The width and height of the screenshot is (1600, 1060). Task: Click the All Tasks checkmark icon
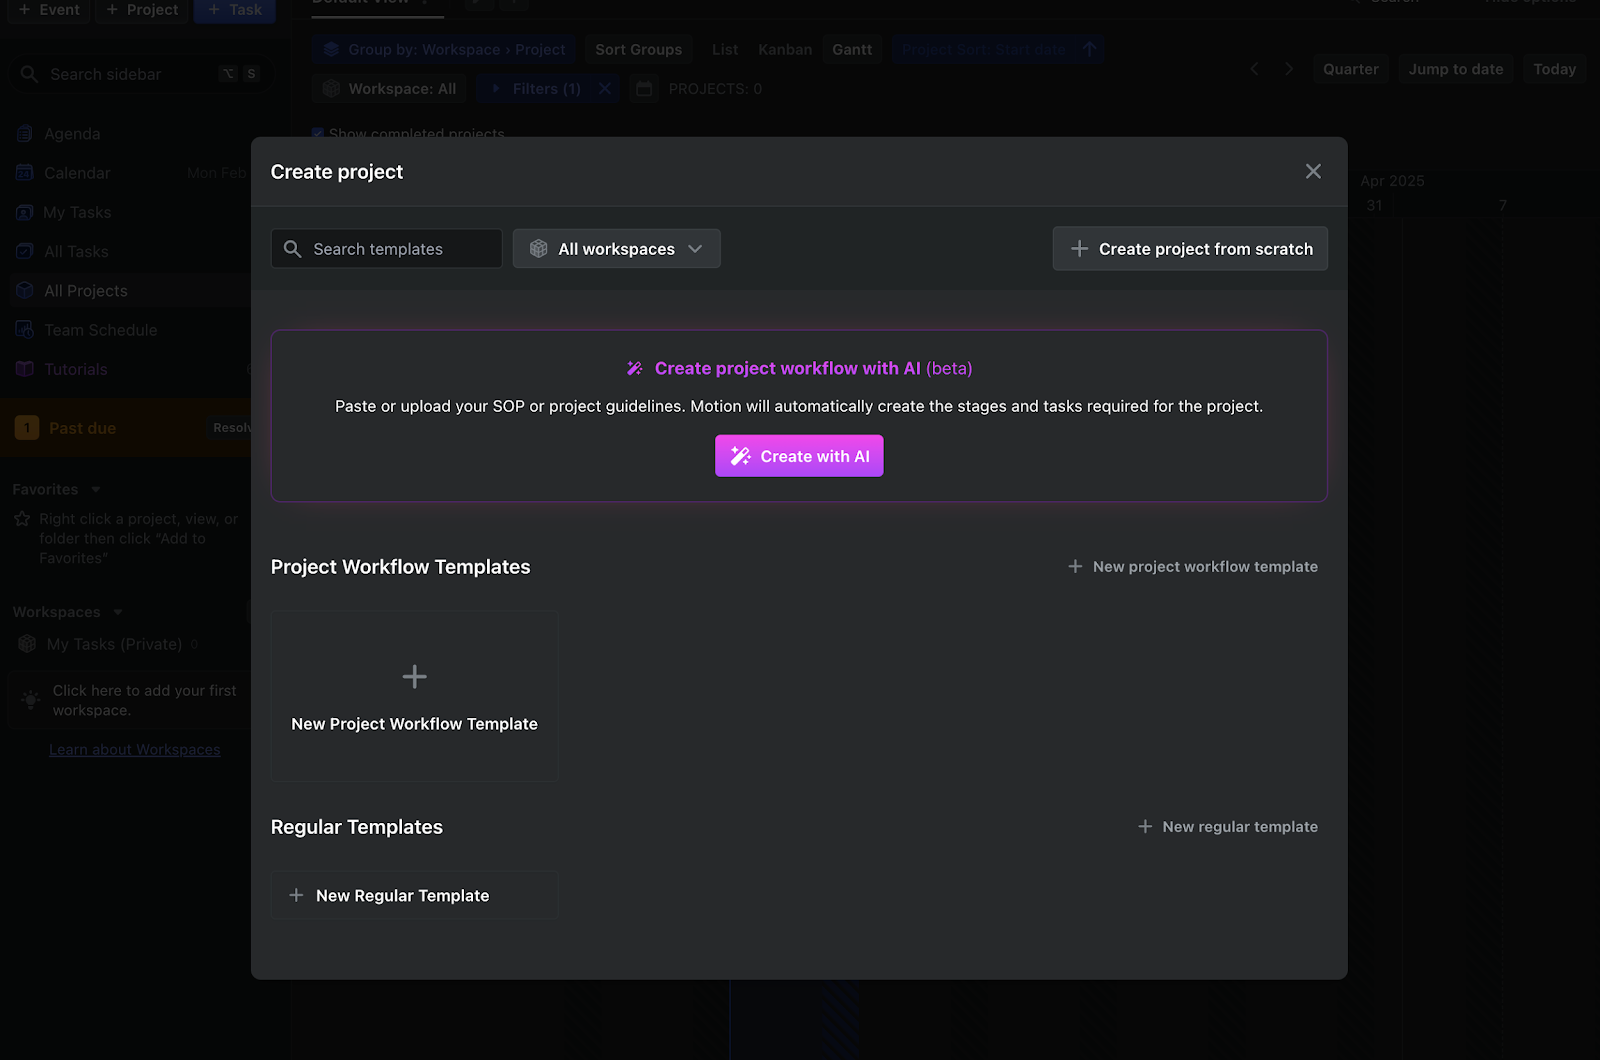click(25, 252)
